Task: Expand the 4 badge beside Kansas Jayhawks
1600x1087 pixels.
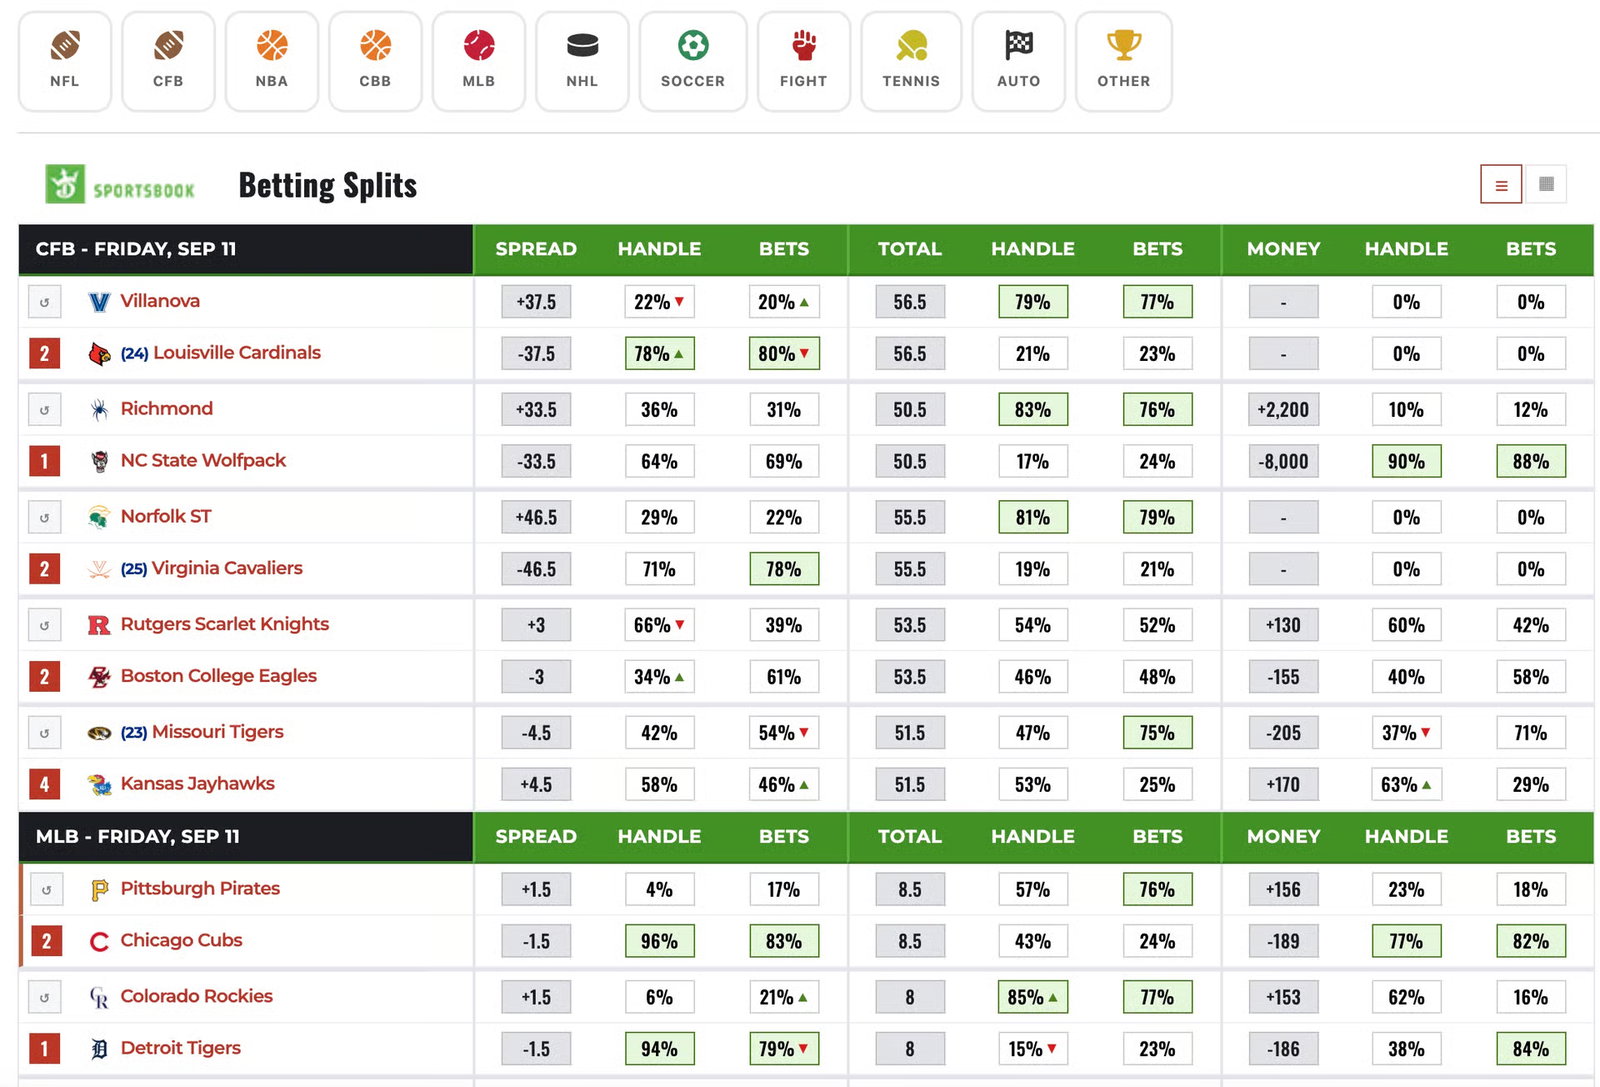Action: pyautogui.click(x=45, y=785)
